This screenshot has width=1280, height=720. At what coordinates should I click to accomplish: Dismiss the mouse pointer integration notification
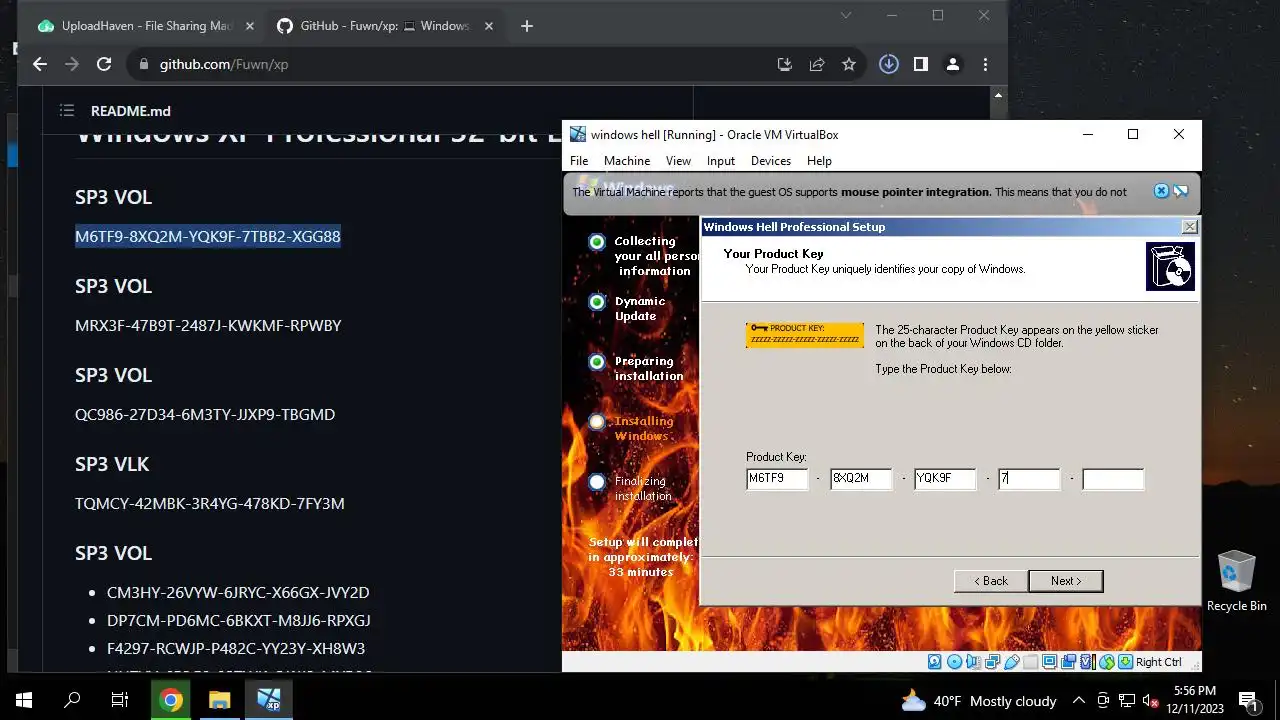1161,191
